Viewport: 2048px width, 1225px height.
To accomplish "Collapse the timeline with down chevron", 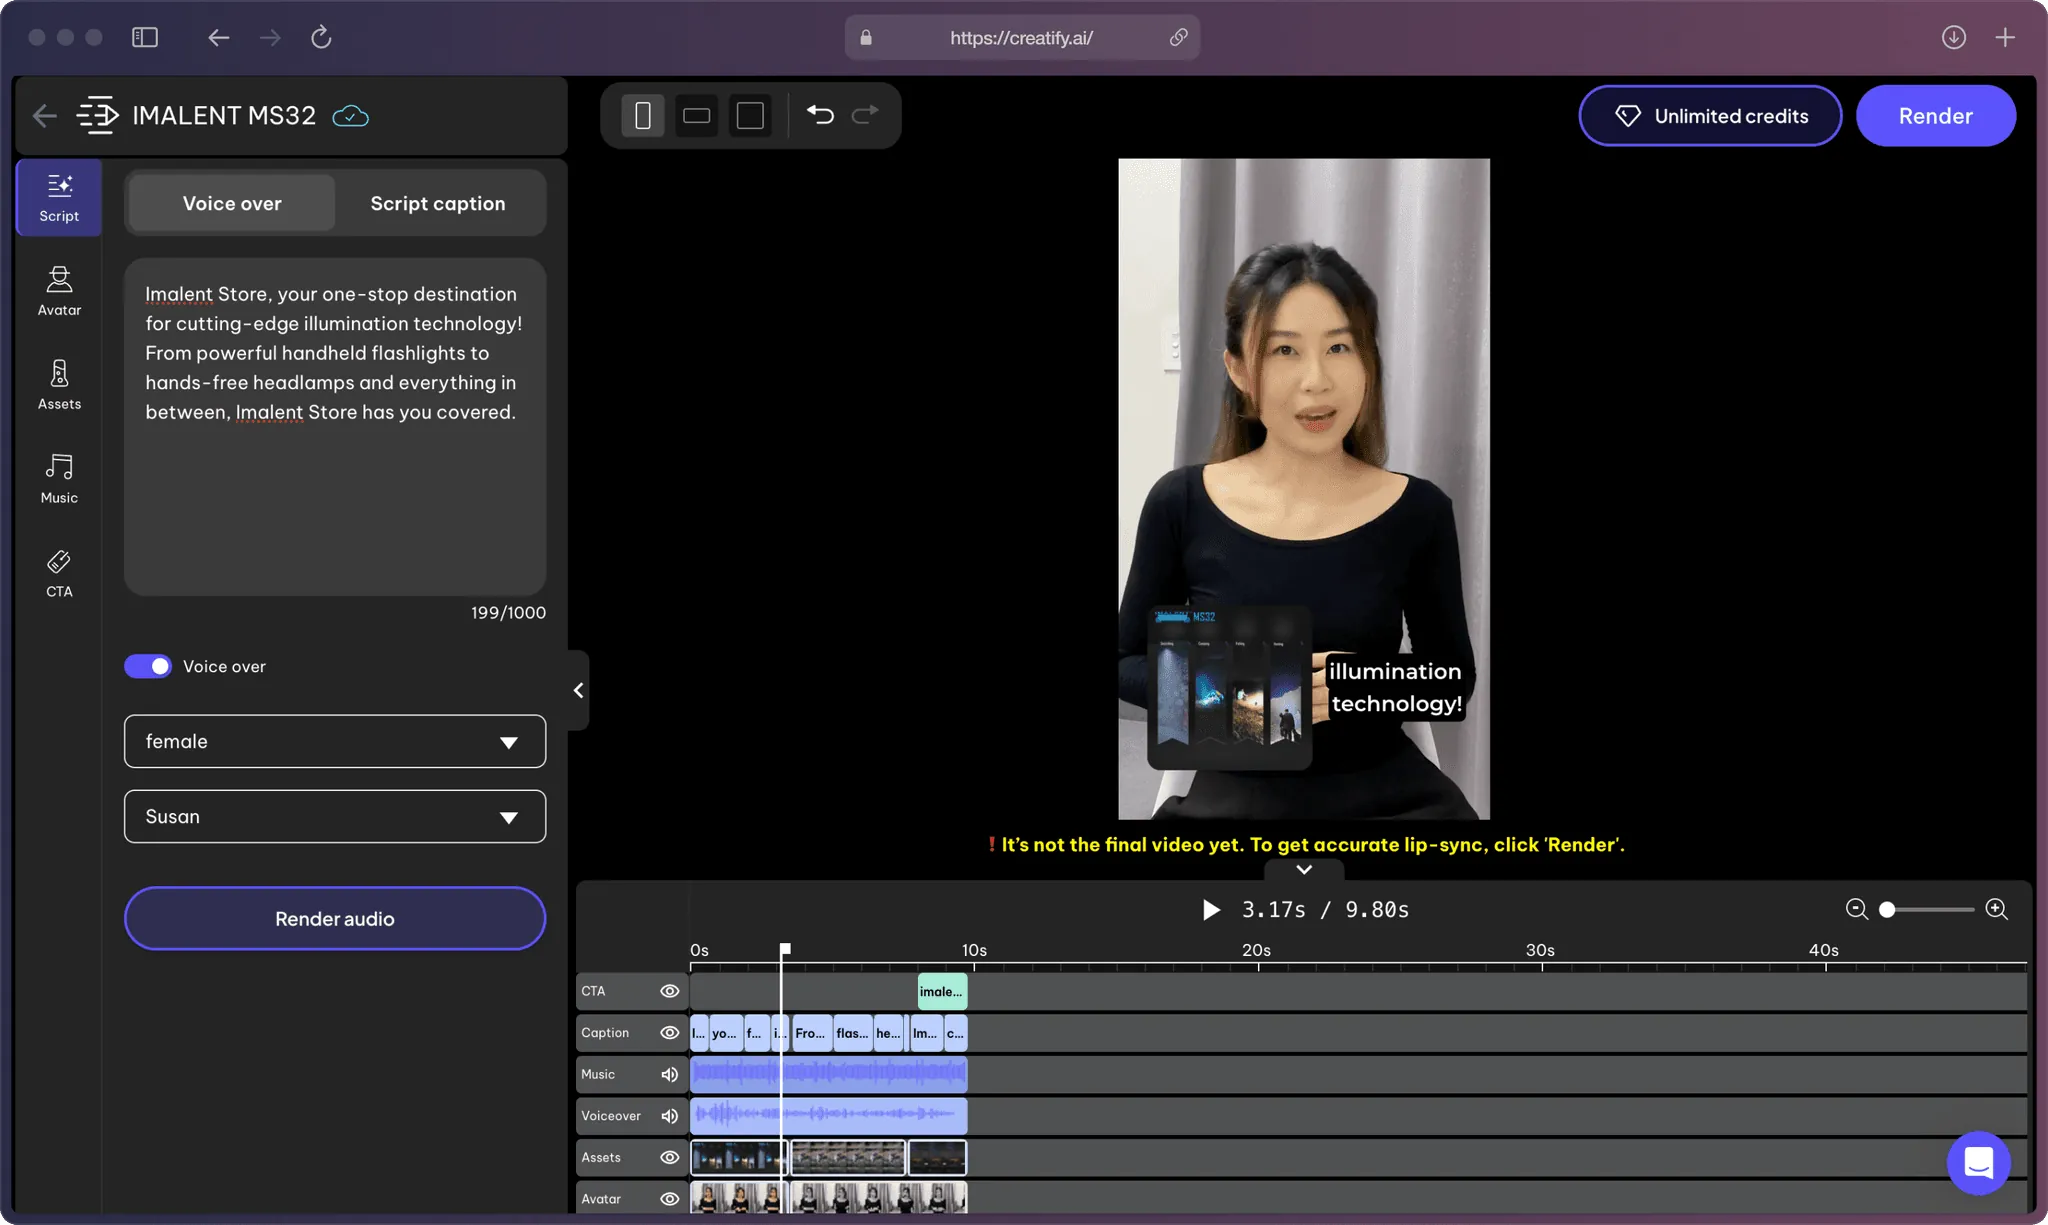I will point(1304,869).
